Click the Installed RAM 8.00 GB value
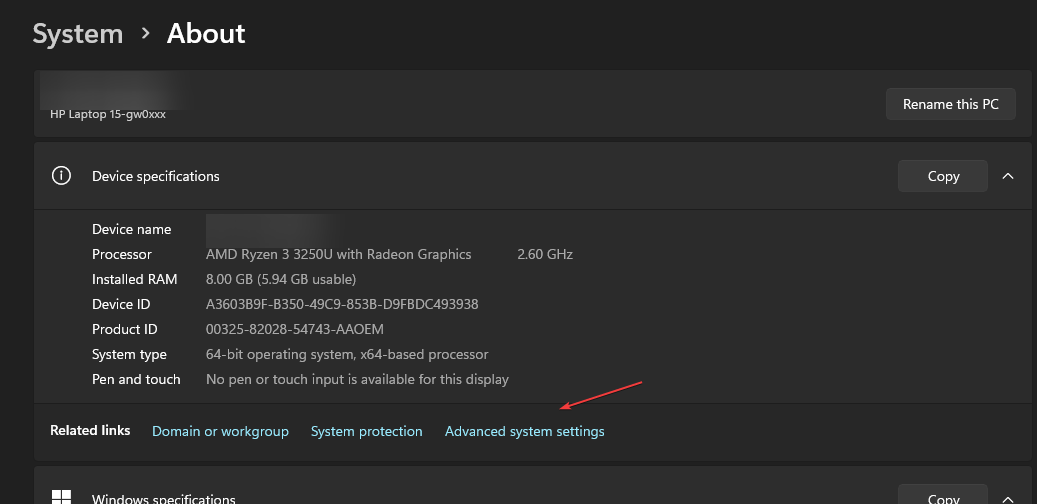This screenshot has height=504, width=1037. tap(280, 279)
